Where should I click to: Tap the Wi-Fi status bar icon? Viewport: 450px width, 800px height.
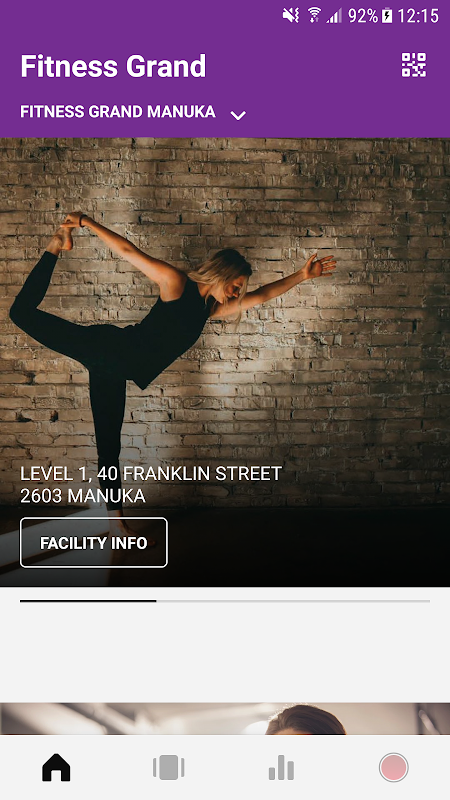click(314, 15)
